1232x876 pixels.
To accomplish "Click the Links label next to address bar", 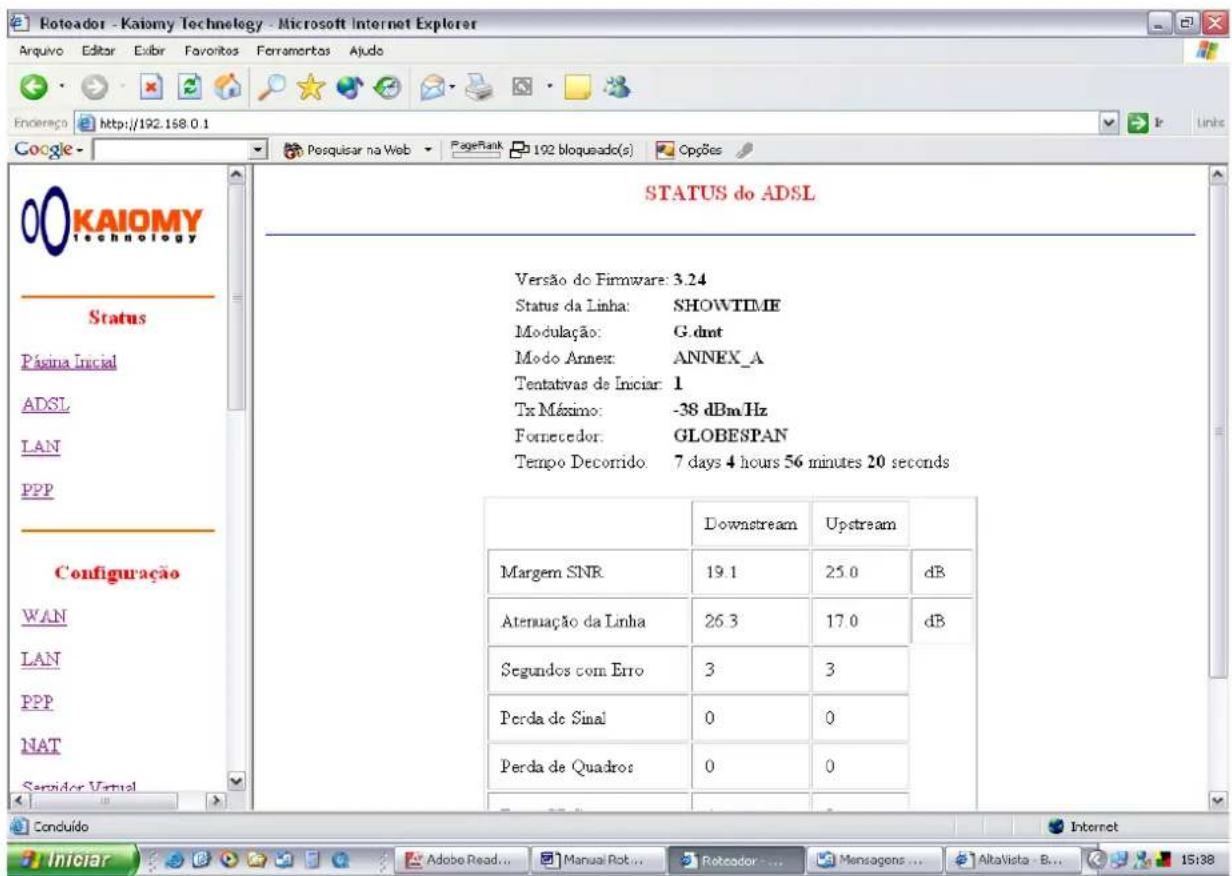I will (x=1212, y=122).
